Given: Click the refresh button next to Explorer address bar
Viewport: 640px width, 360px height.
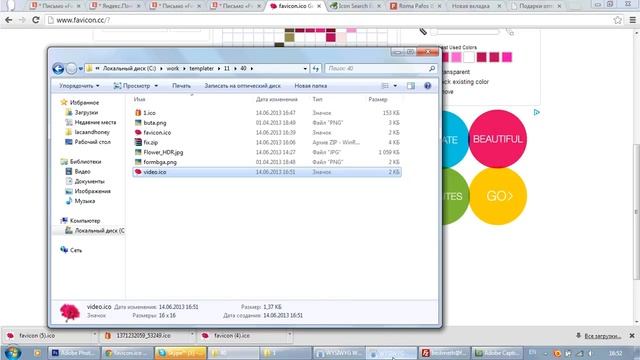Looking at the screenshot, I should pos(316,69).
